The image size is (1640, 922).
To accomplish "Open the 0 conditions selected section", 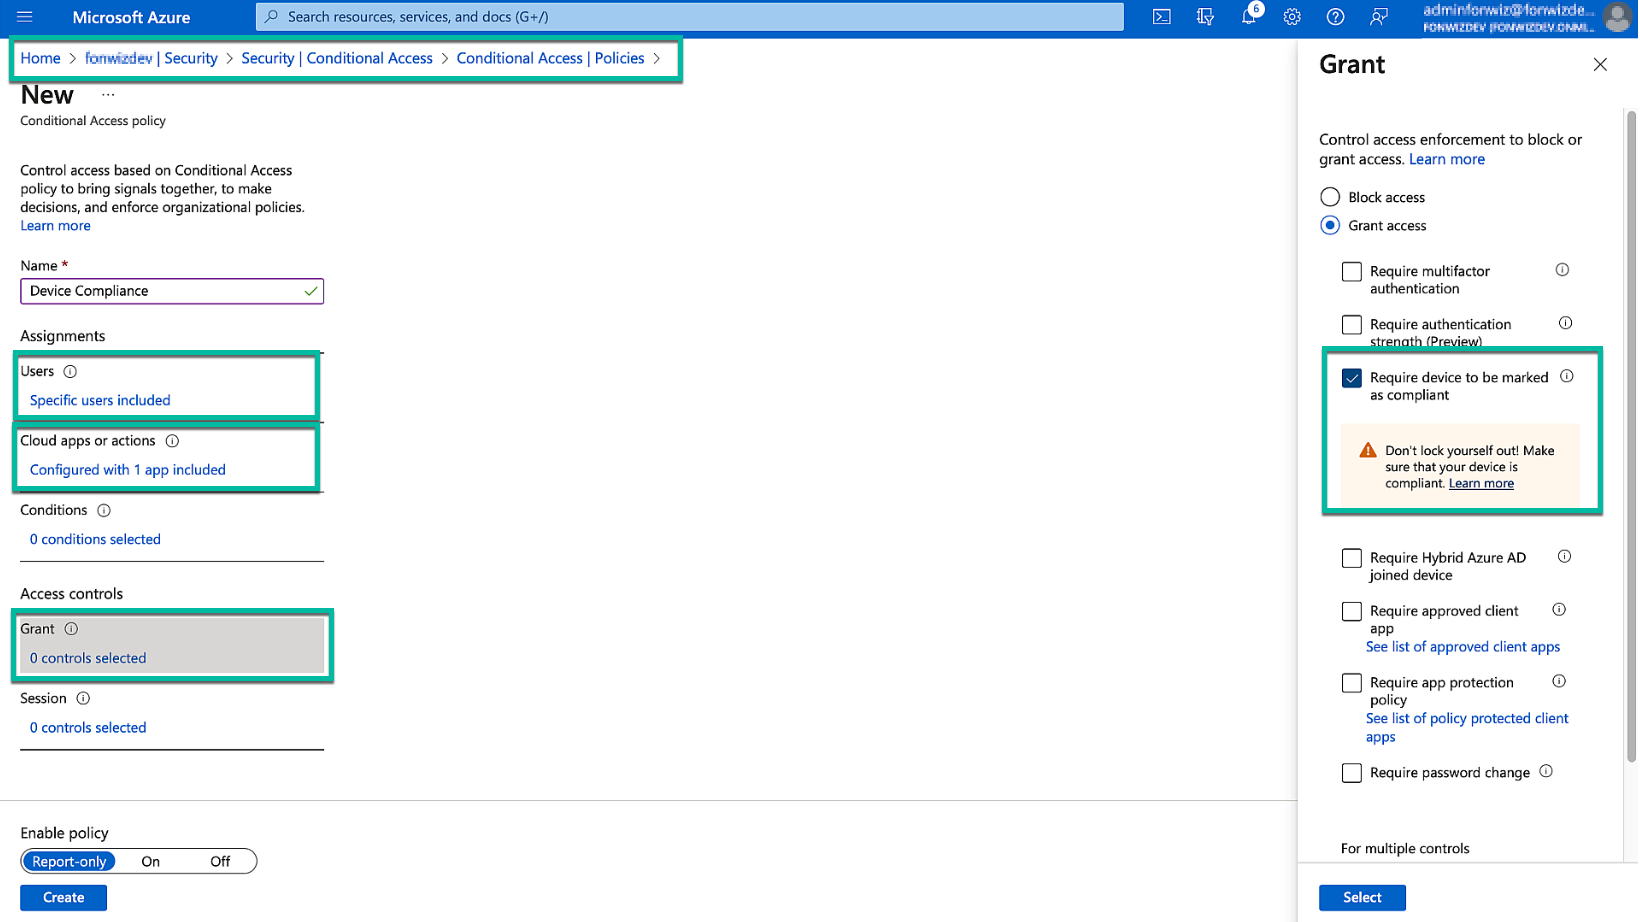I will pyautogui.click(x=95, y=539).
